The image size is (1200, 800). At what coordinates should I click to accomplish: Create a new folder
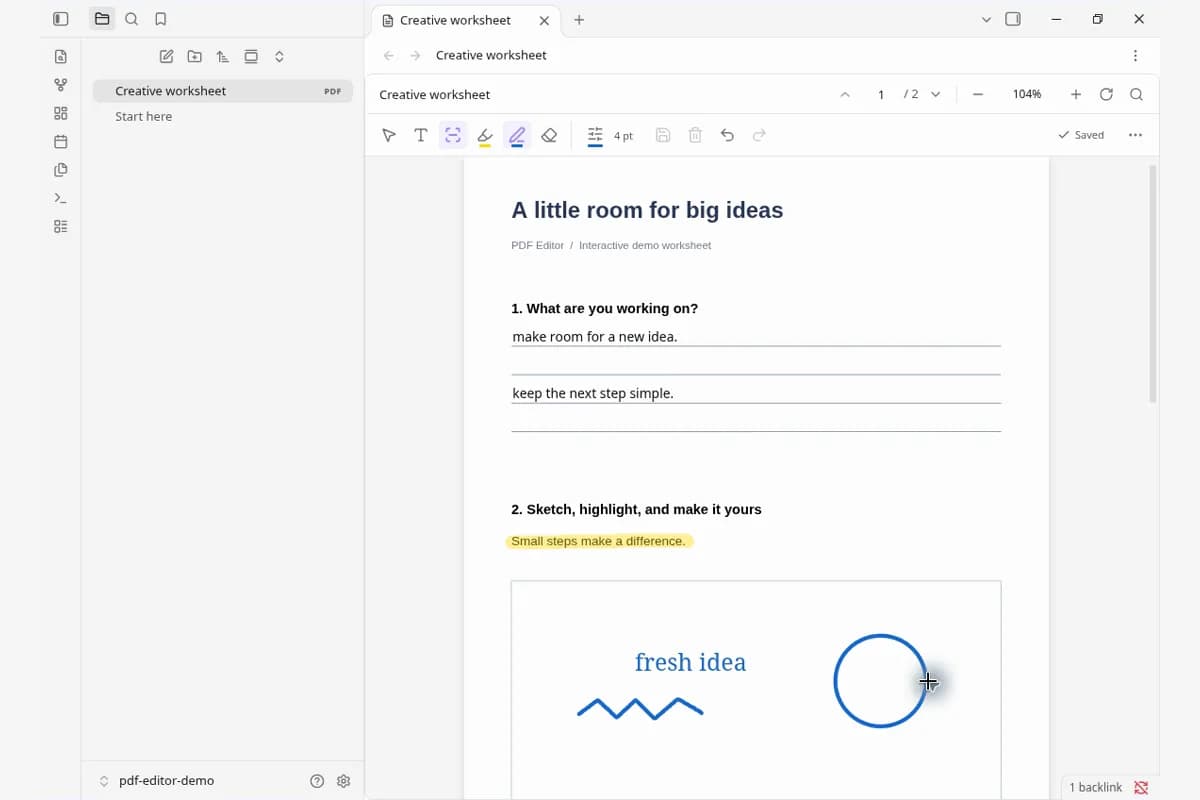click(x=194, y=57)
